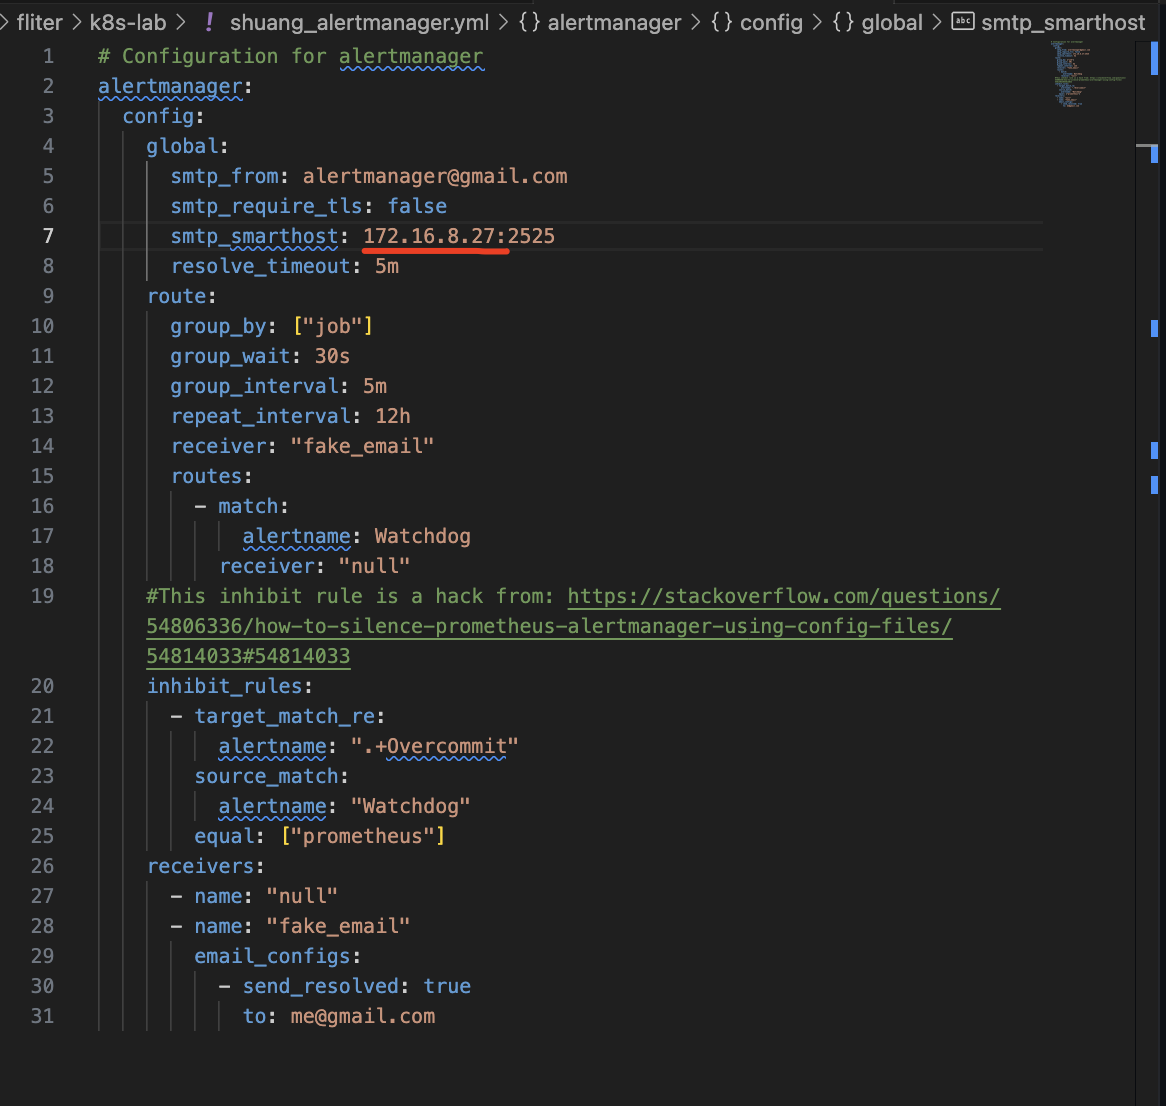Viewport: 1166px width, 1106px height.
Task: Open the k8s-lab folder breadcrumb
Action: point(128,22)
